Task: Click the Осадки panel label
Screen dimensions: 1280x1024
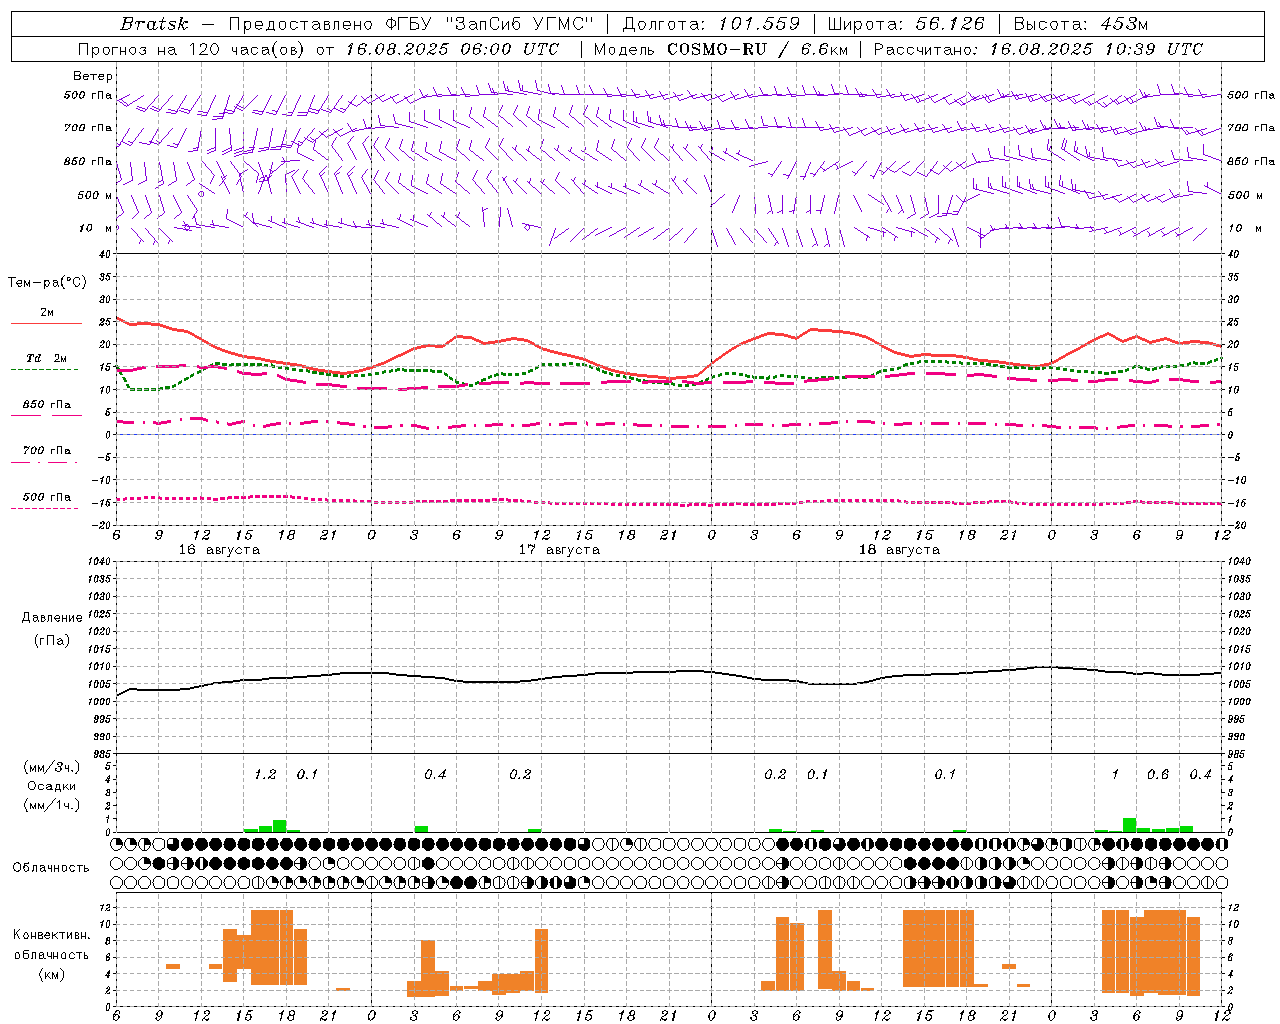Action: pyautogui.click(x=52, y=786)
